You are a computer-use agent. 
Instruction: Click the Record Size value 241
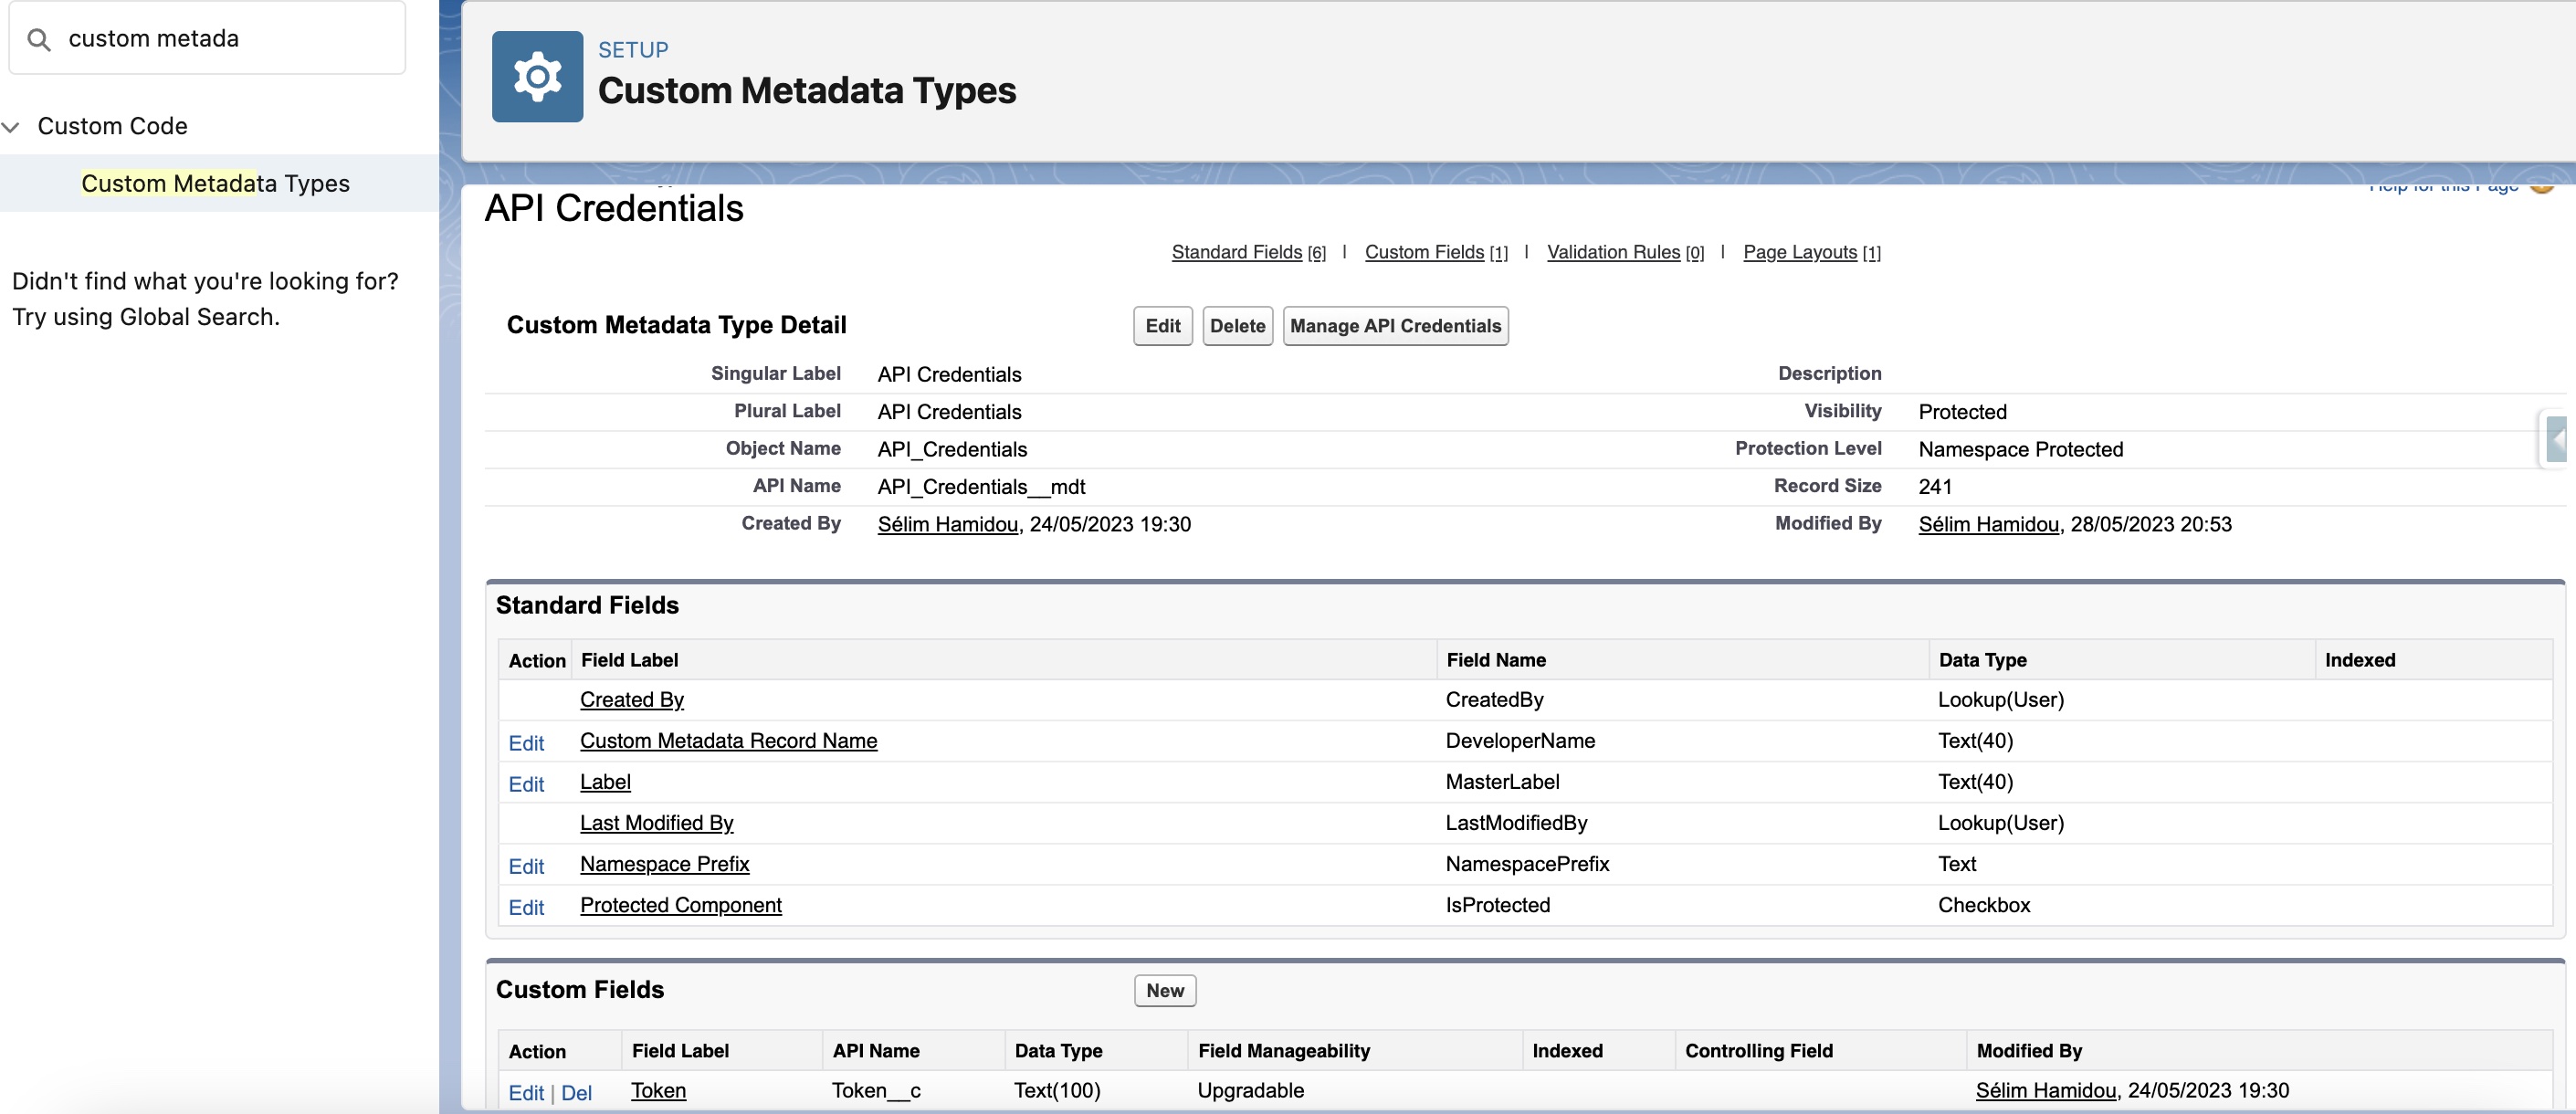(1934, 487)
